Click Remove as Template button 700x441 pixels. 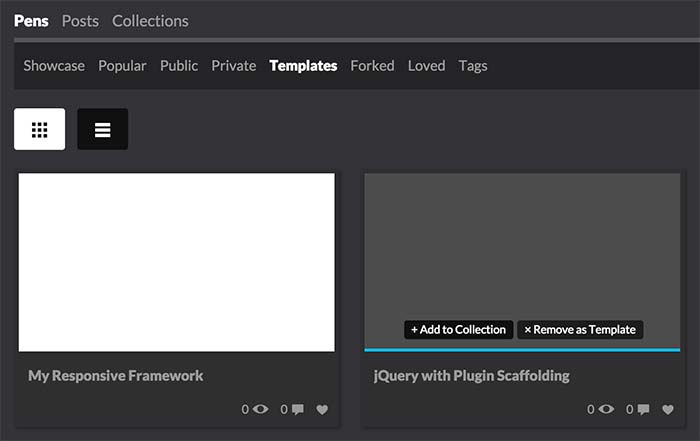tap(580, 330)
